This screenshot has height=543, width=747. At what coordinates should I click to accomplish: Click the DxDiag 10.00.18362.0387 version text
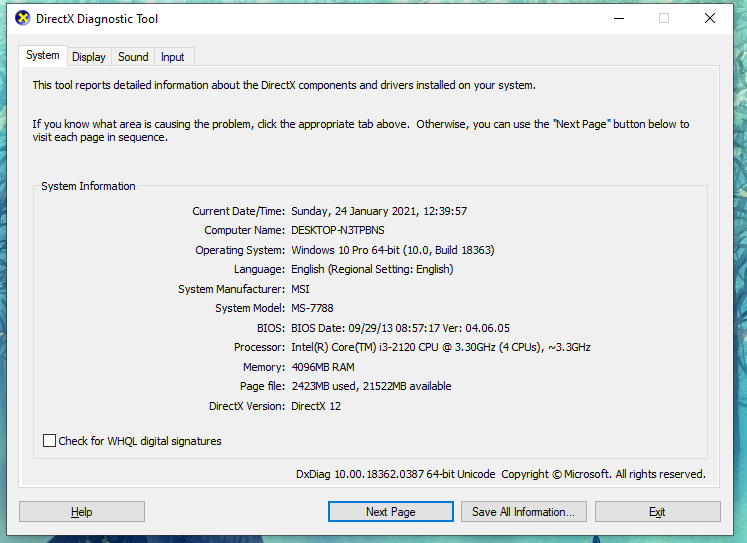[395, 474]
